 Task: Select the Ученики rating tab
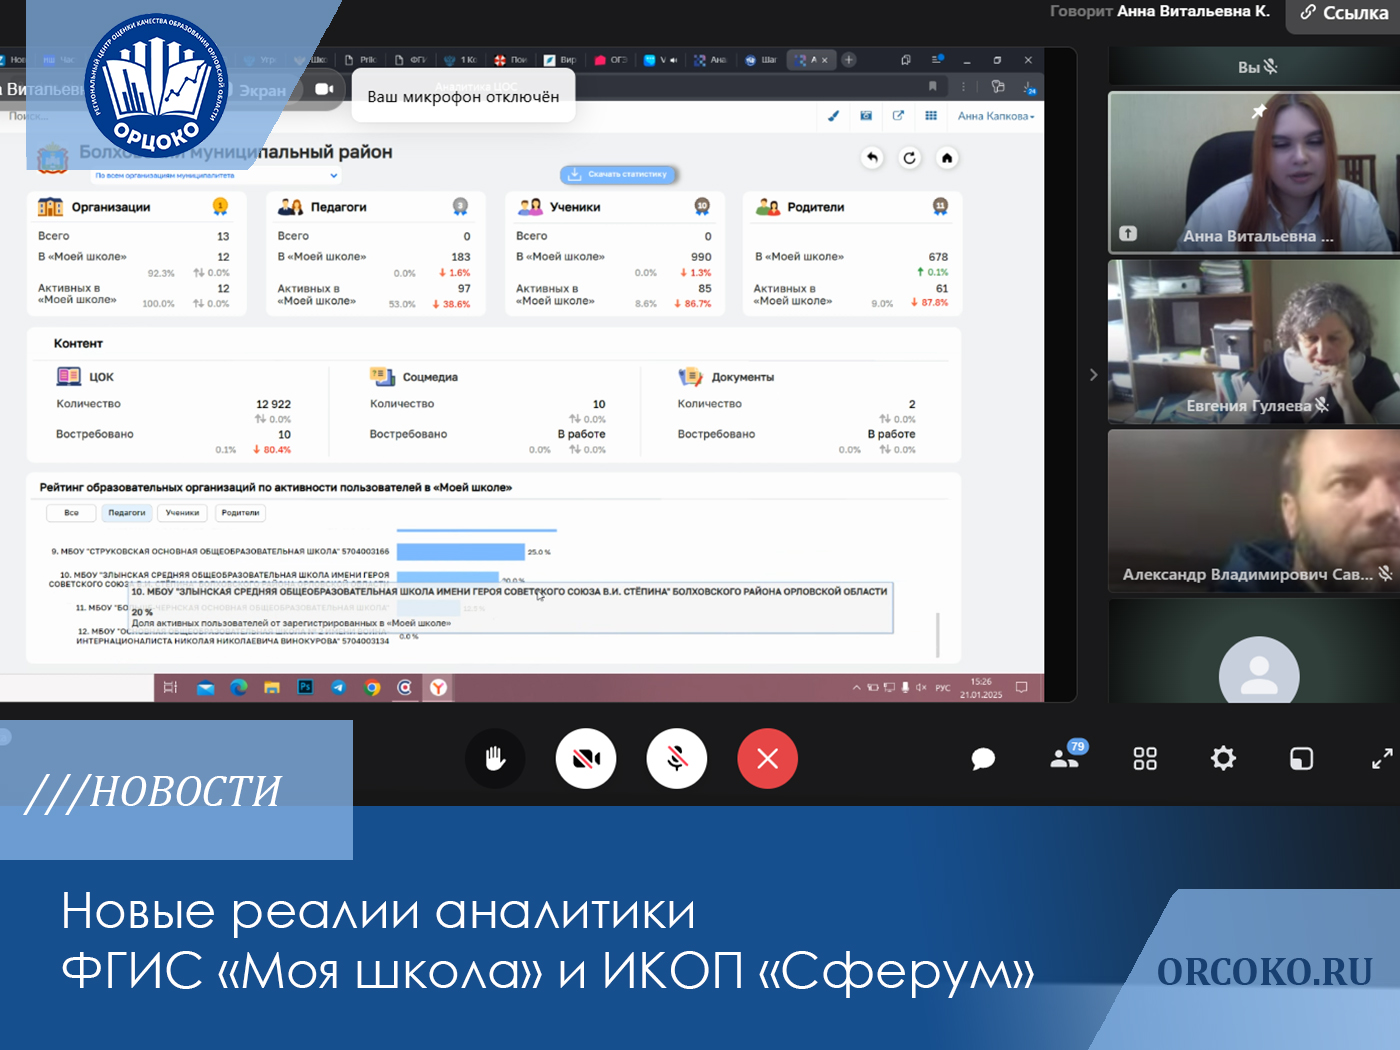pyautogui.click(x=182, y=513)
